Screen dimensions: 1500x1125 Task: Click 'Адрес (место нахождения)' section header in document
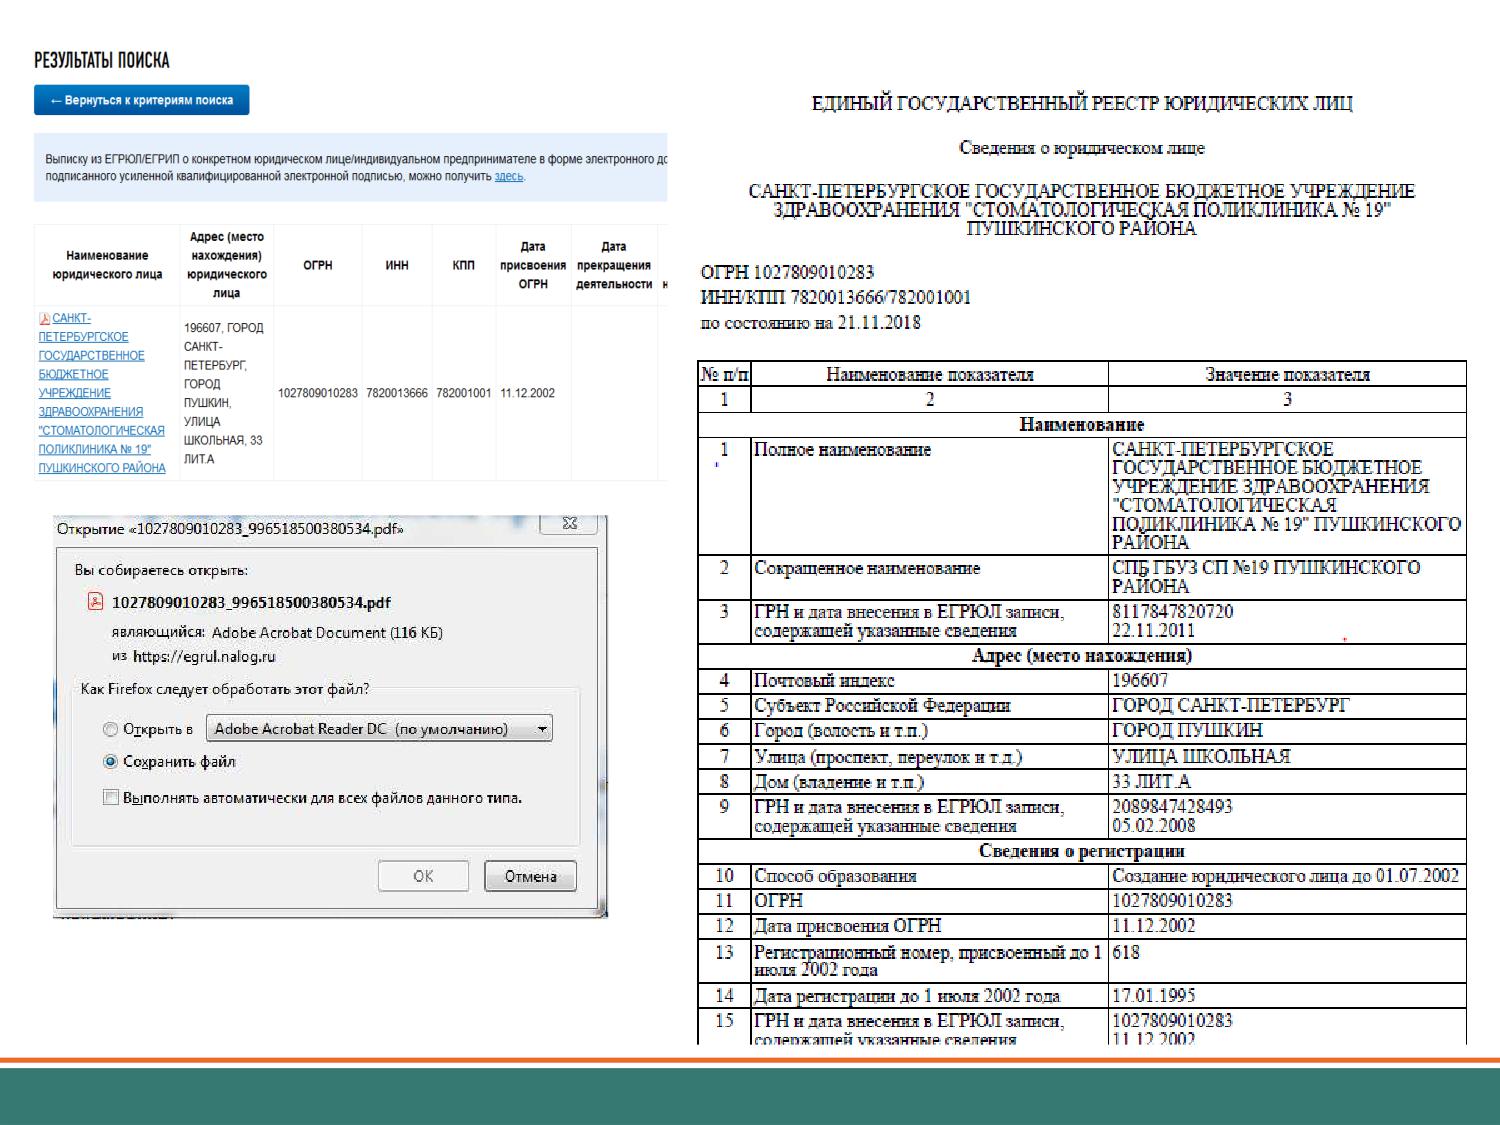click(x=1082, y=656)
